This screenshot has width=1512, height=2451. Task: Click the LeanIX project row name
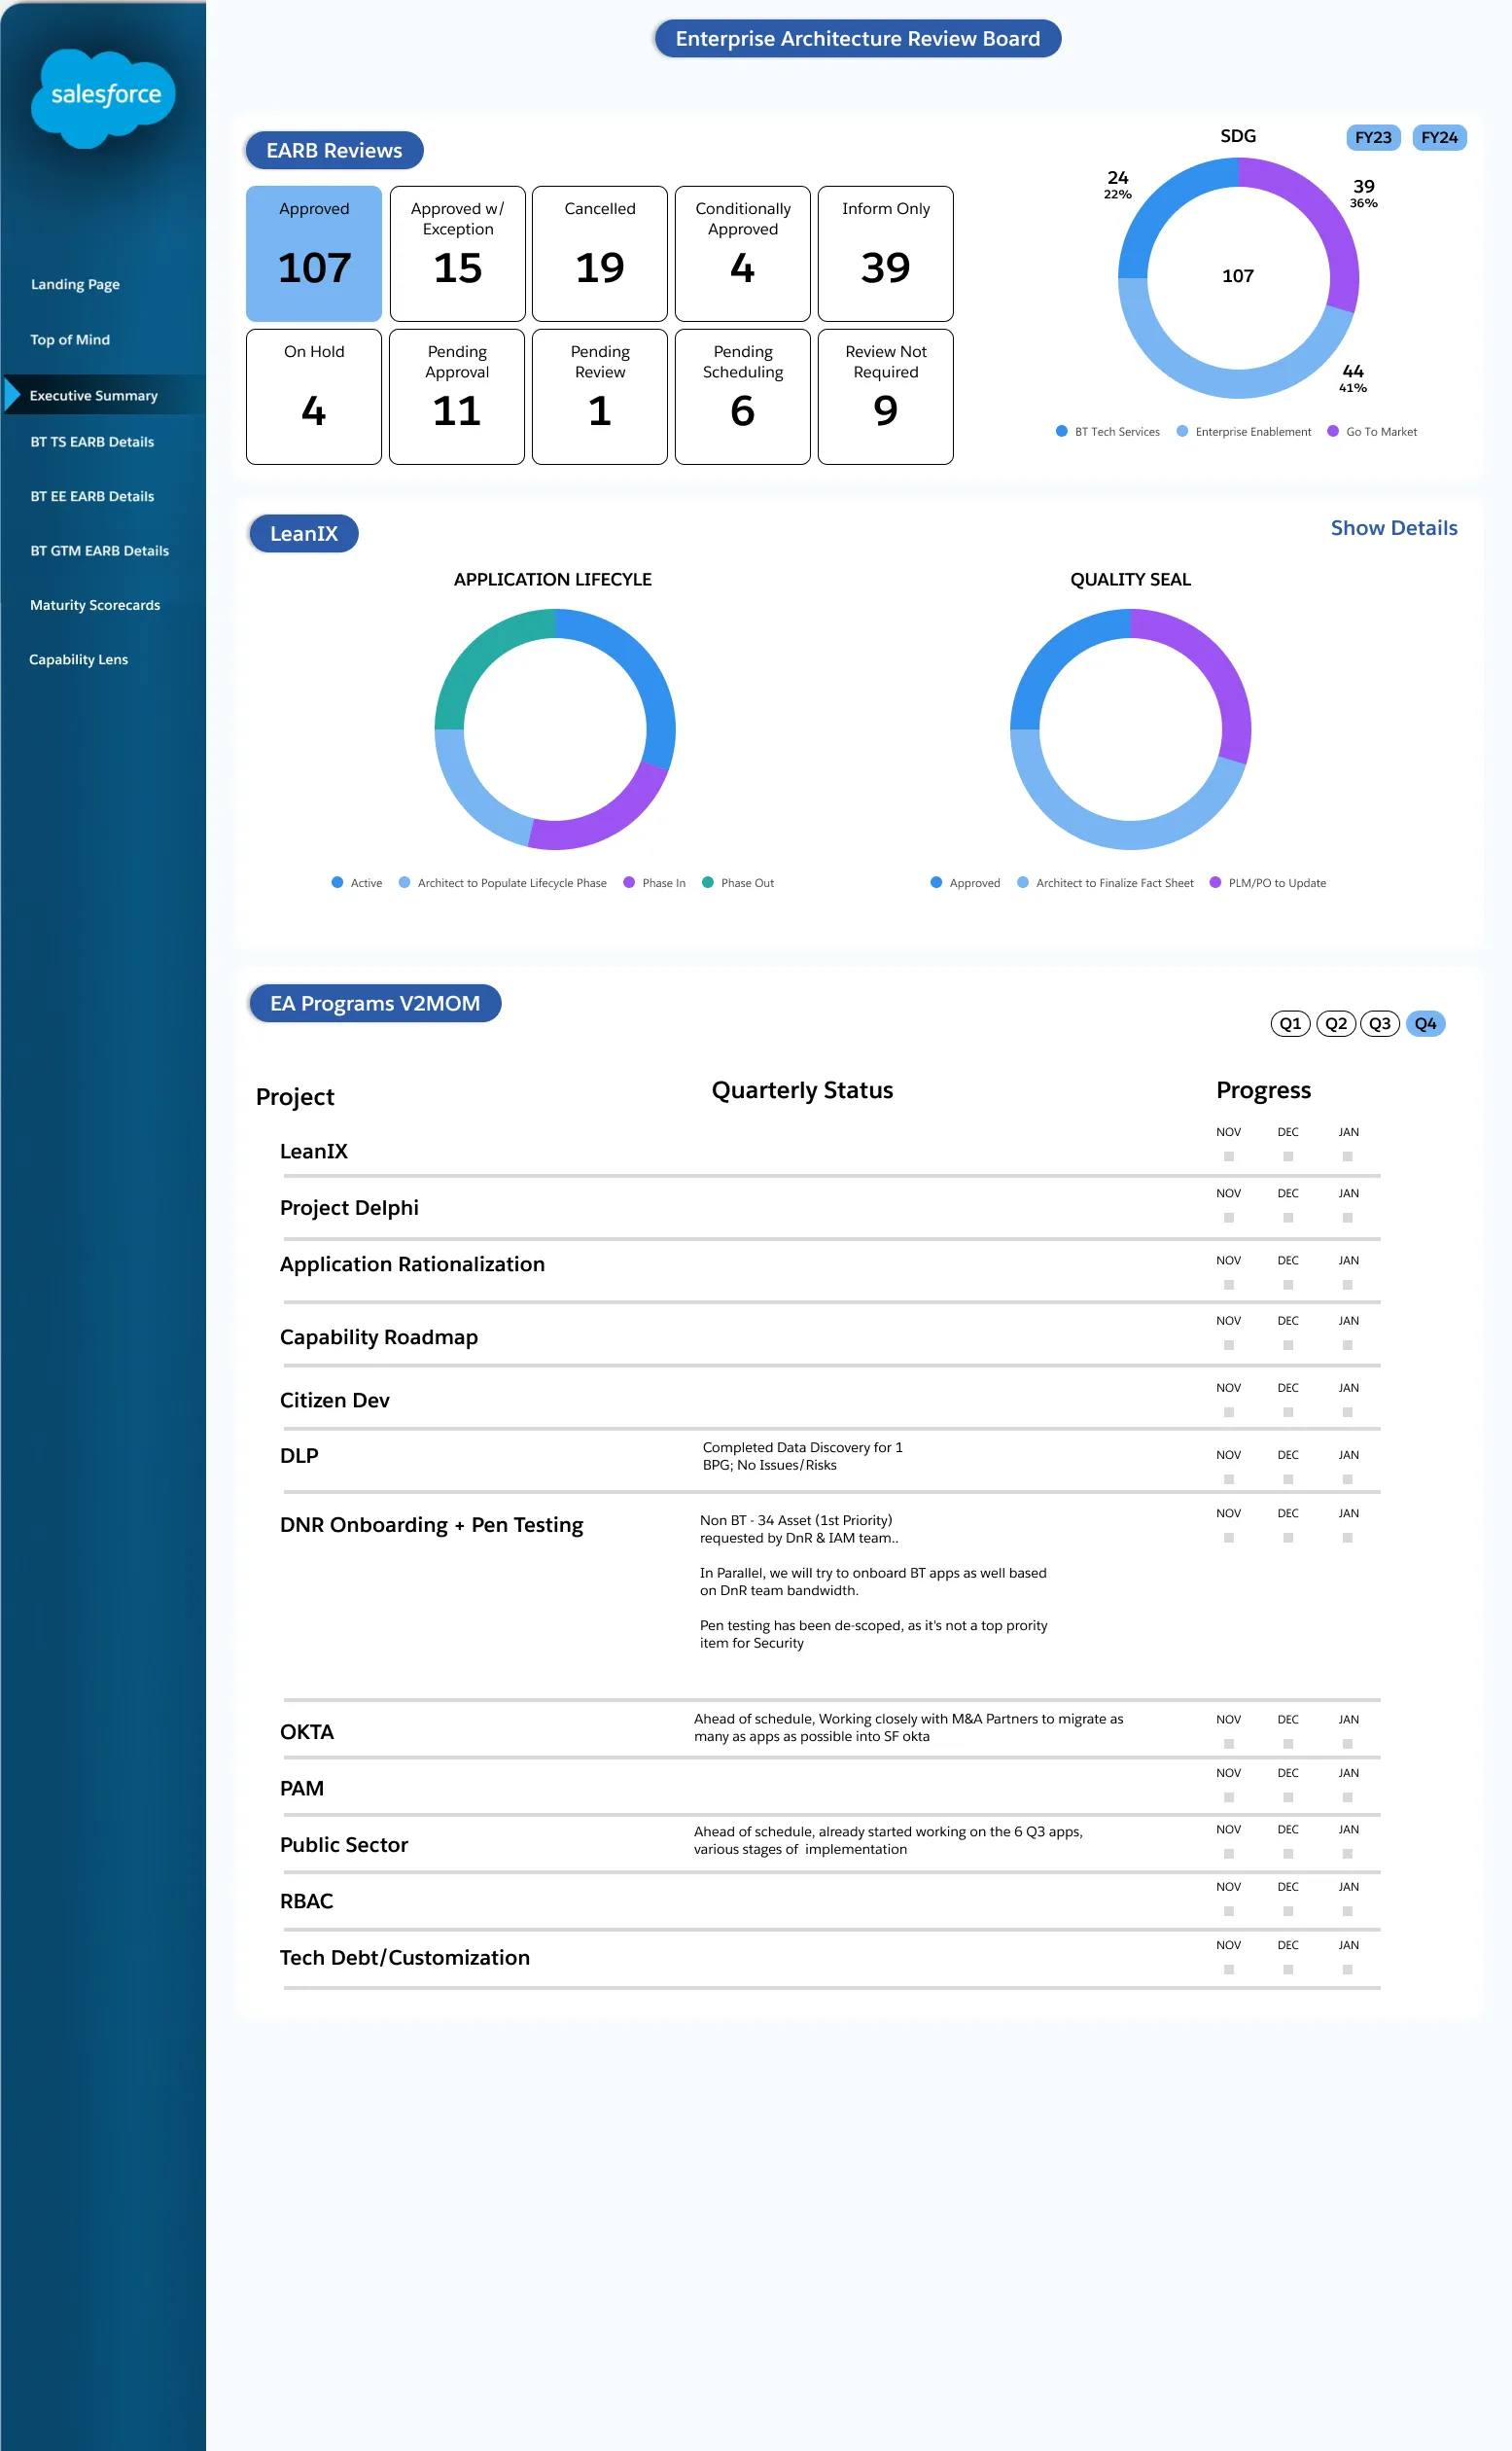(x=314, y=1151)
